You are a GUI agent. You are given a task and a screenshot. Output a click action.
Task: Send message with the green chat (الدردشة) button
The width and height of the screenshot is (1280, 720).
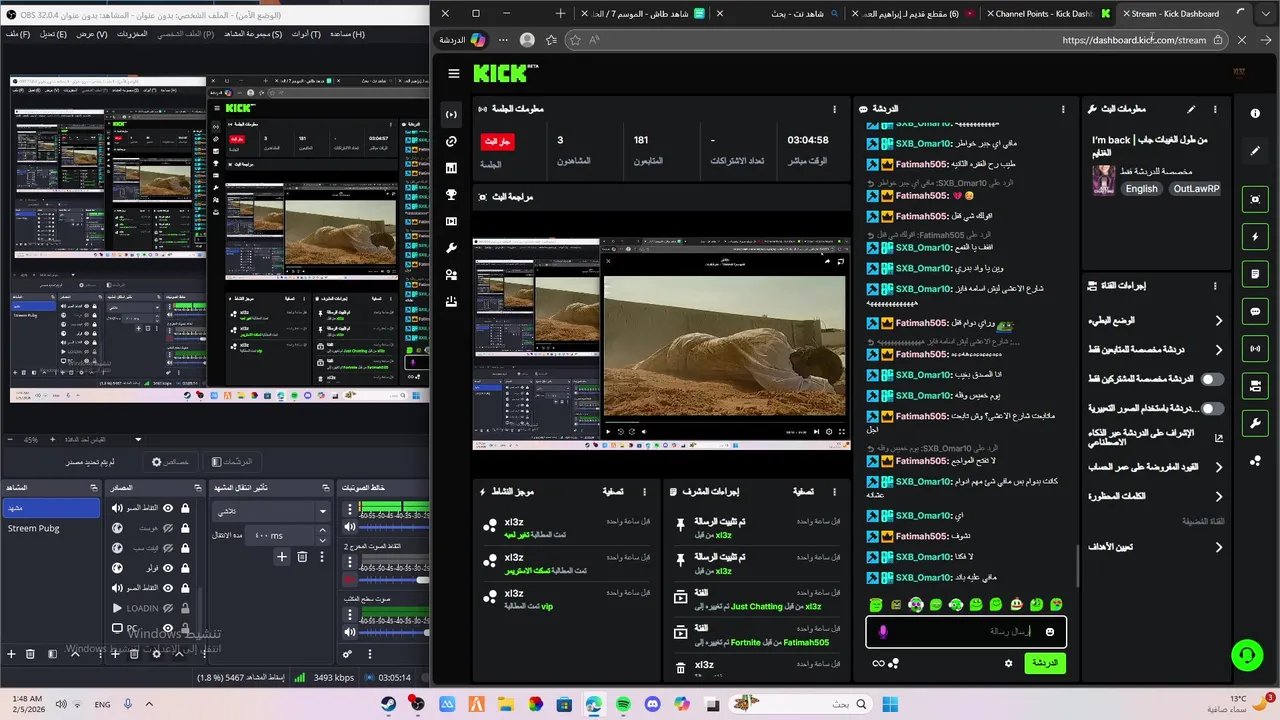[1045, 663]
